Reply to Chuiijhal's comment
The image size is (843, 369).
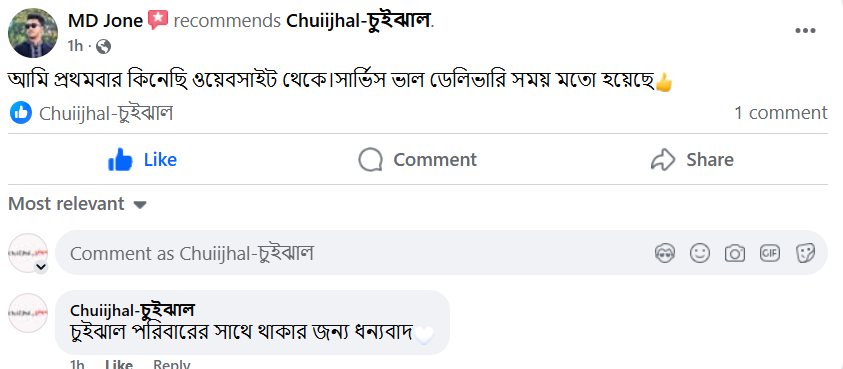(172, 364)
